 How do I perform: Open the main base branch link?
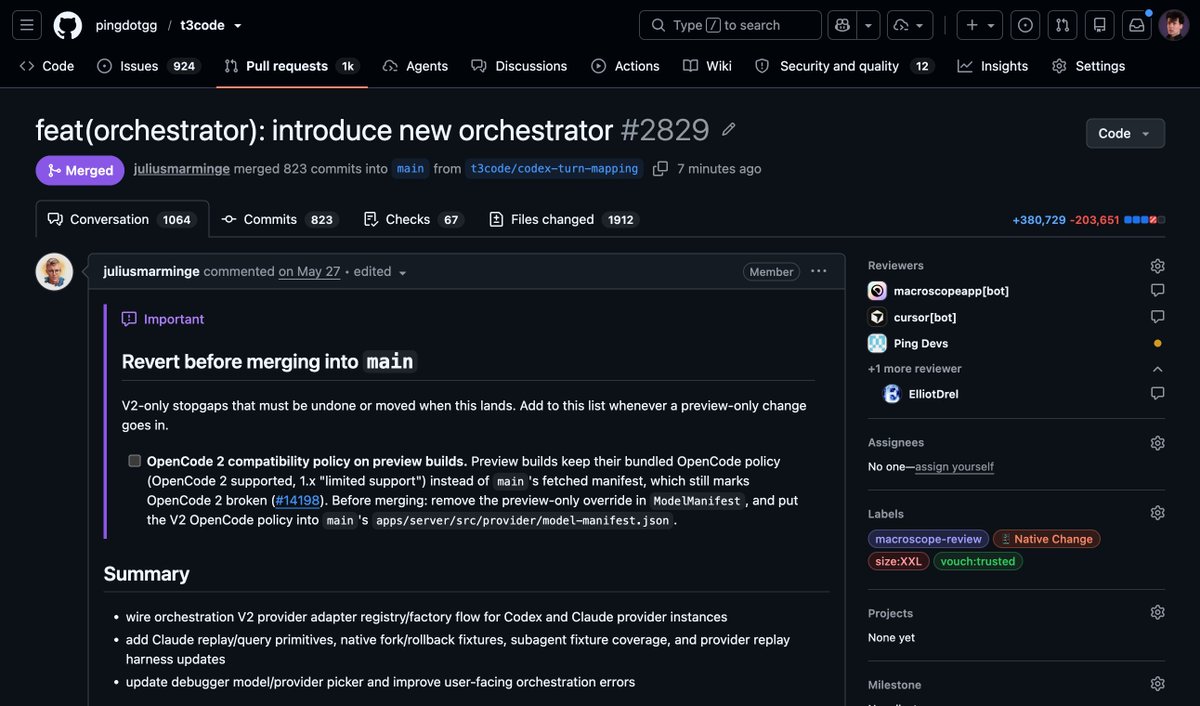410,169
